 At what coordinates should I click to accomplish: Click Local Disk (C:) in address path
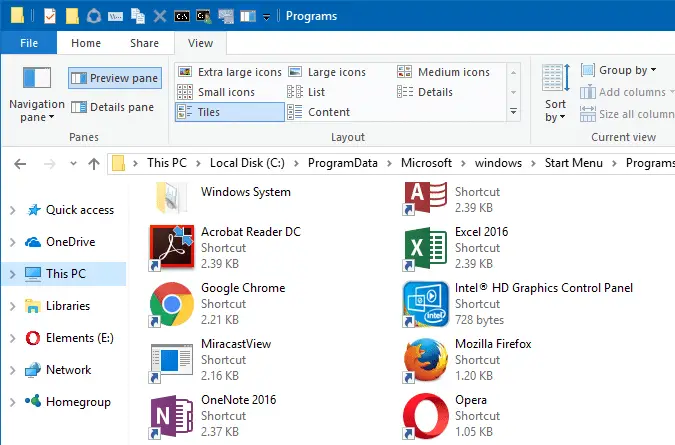[247, 163]
